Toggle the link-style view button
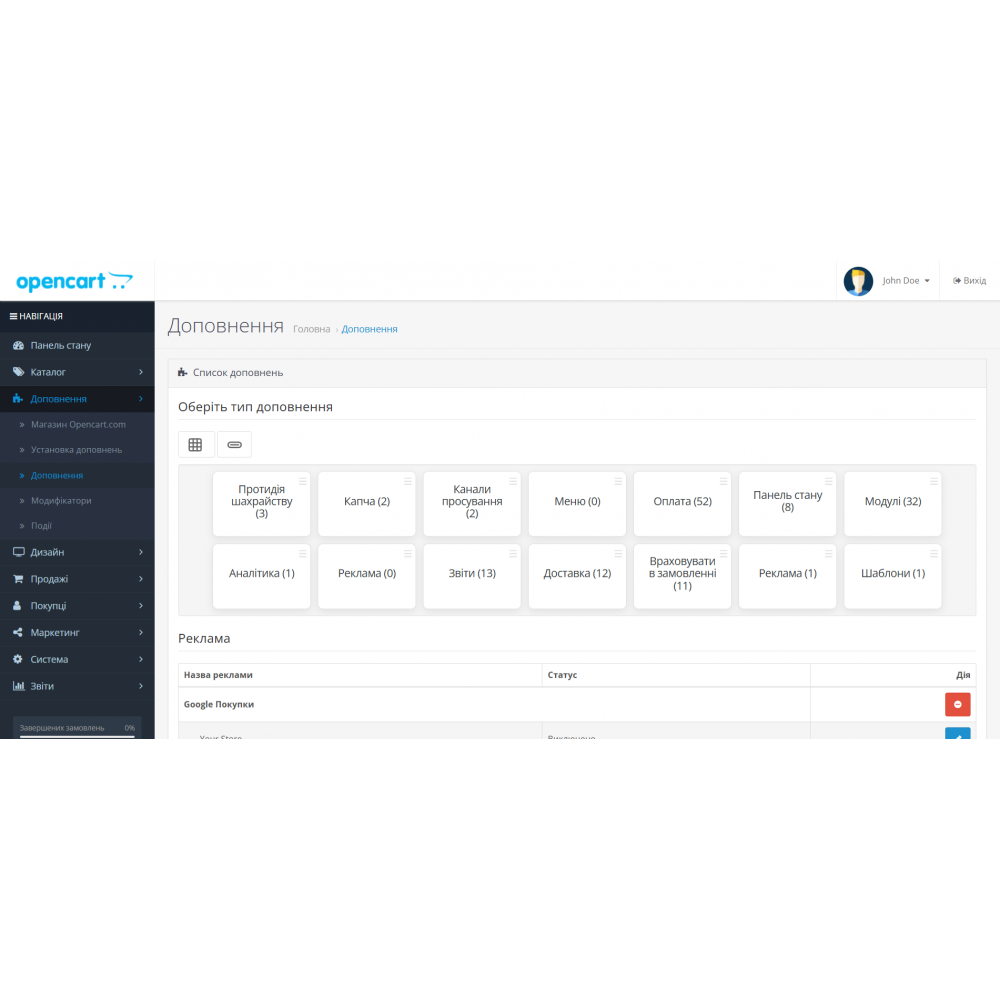This screenshot has height=1000, width=1000. click(x=234, y=444)
